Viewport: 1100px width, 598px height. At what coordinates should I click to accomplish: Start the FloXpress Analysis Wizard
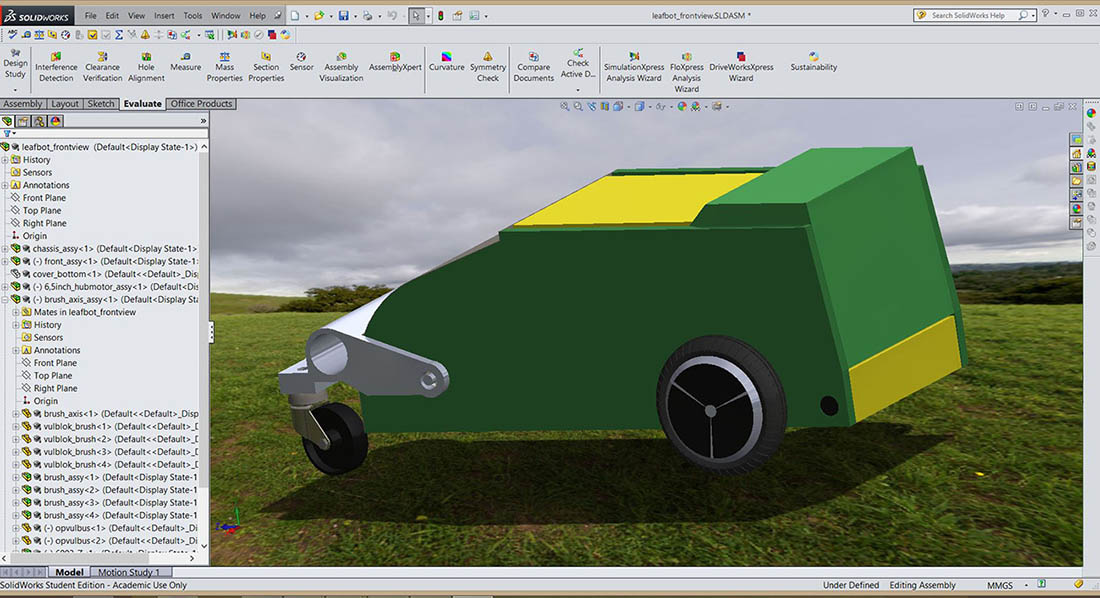pyautogui.click(x=686, y=72)
